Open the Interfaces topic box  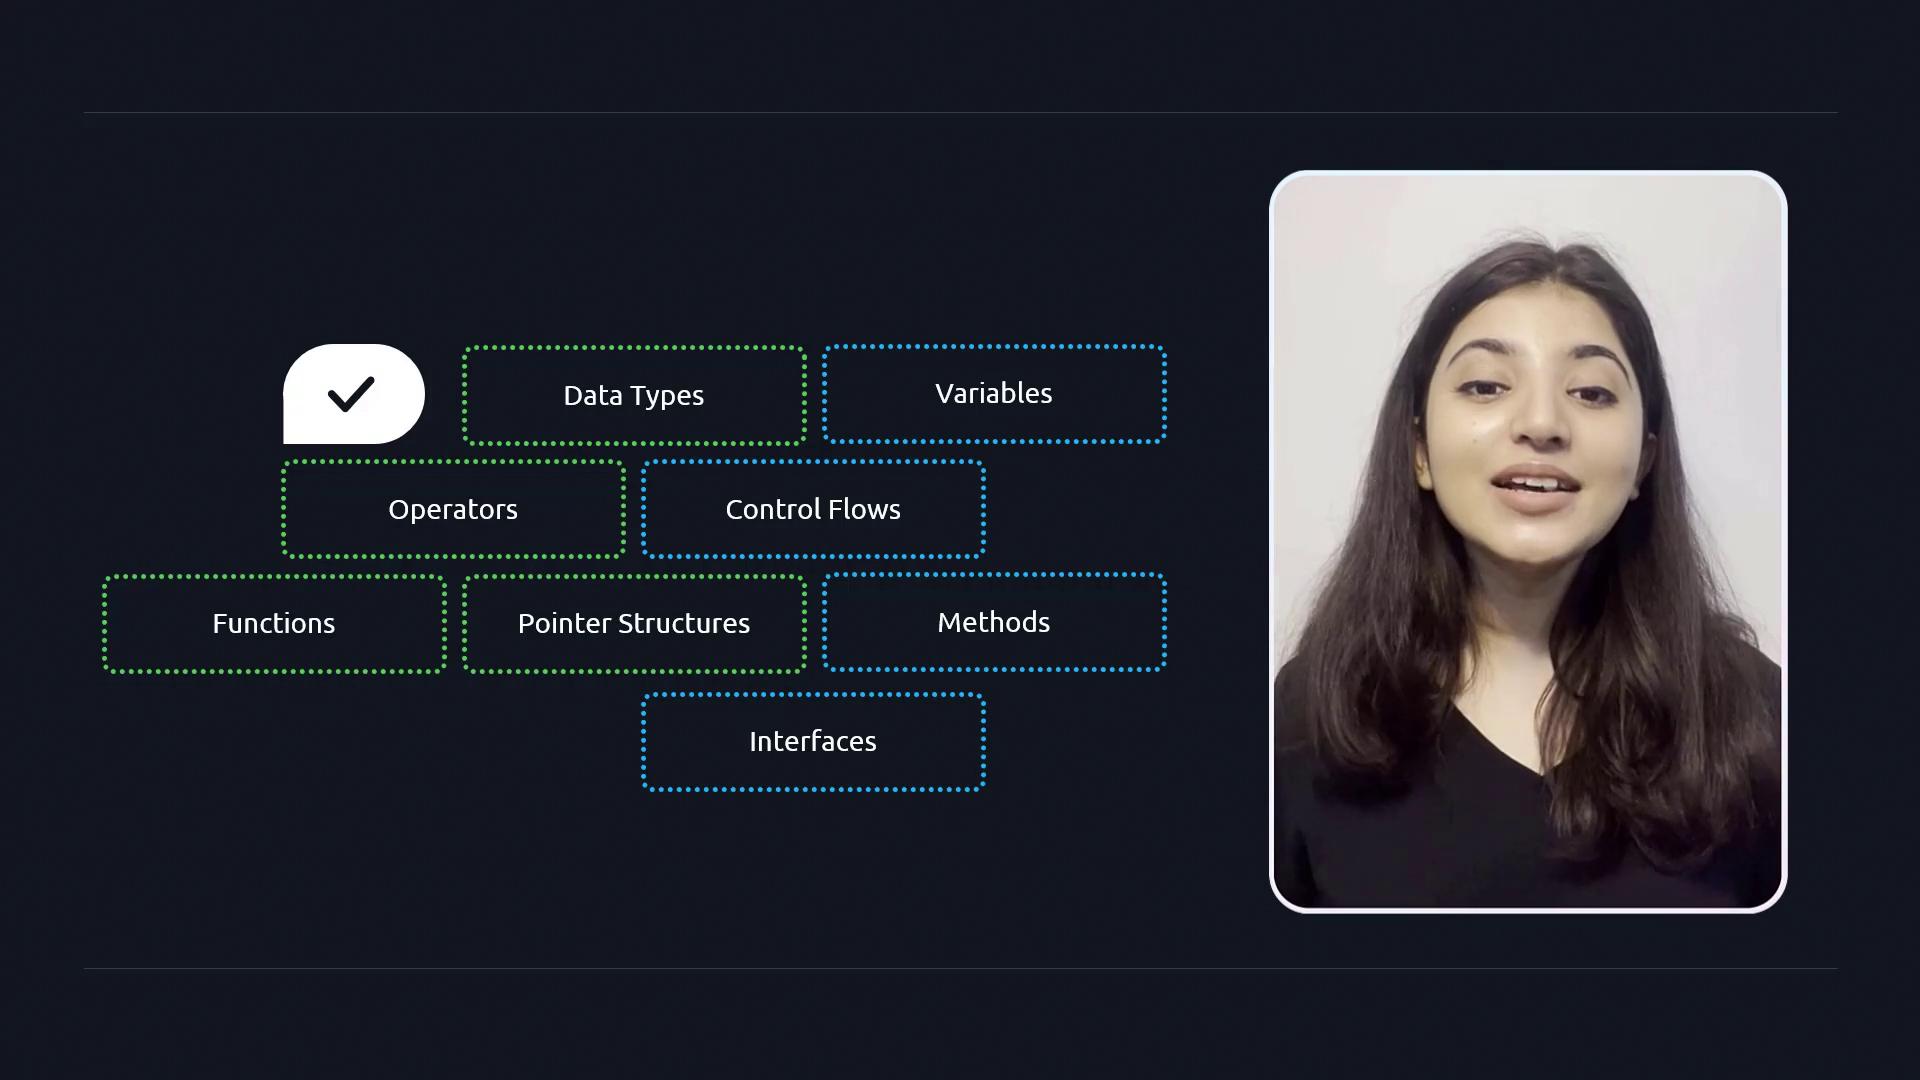tap(813, 741)
